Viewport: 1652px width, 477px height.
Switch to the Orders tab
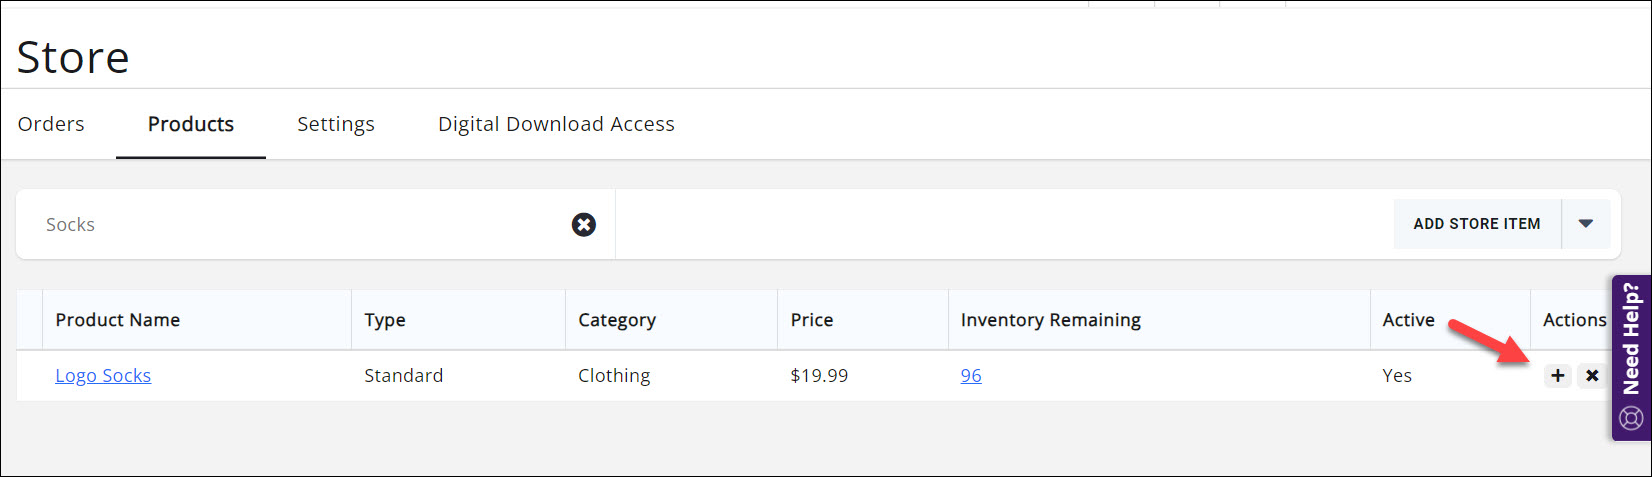point(51,124)
